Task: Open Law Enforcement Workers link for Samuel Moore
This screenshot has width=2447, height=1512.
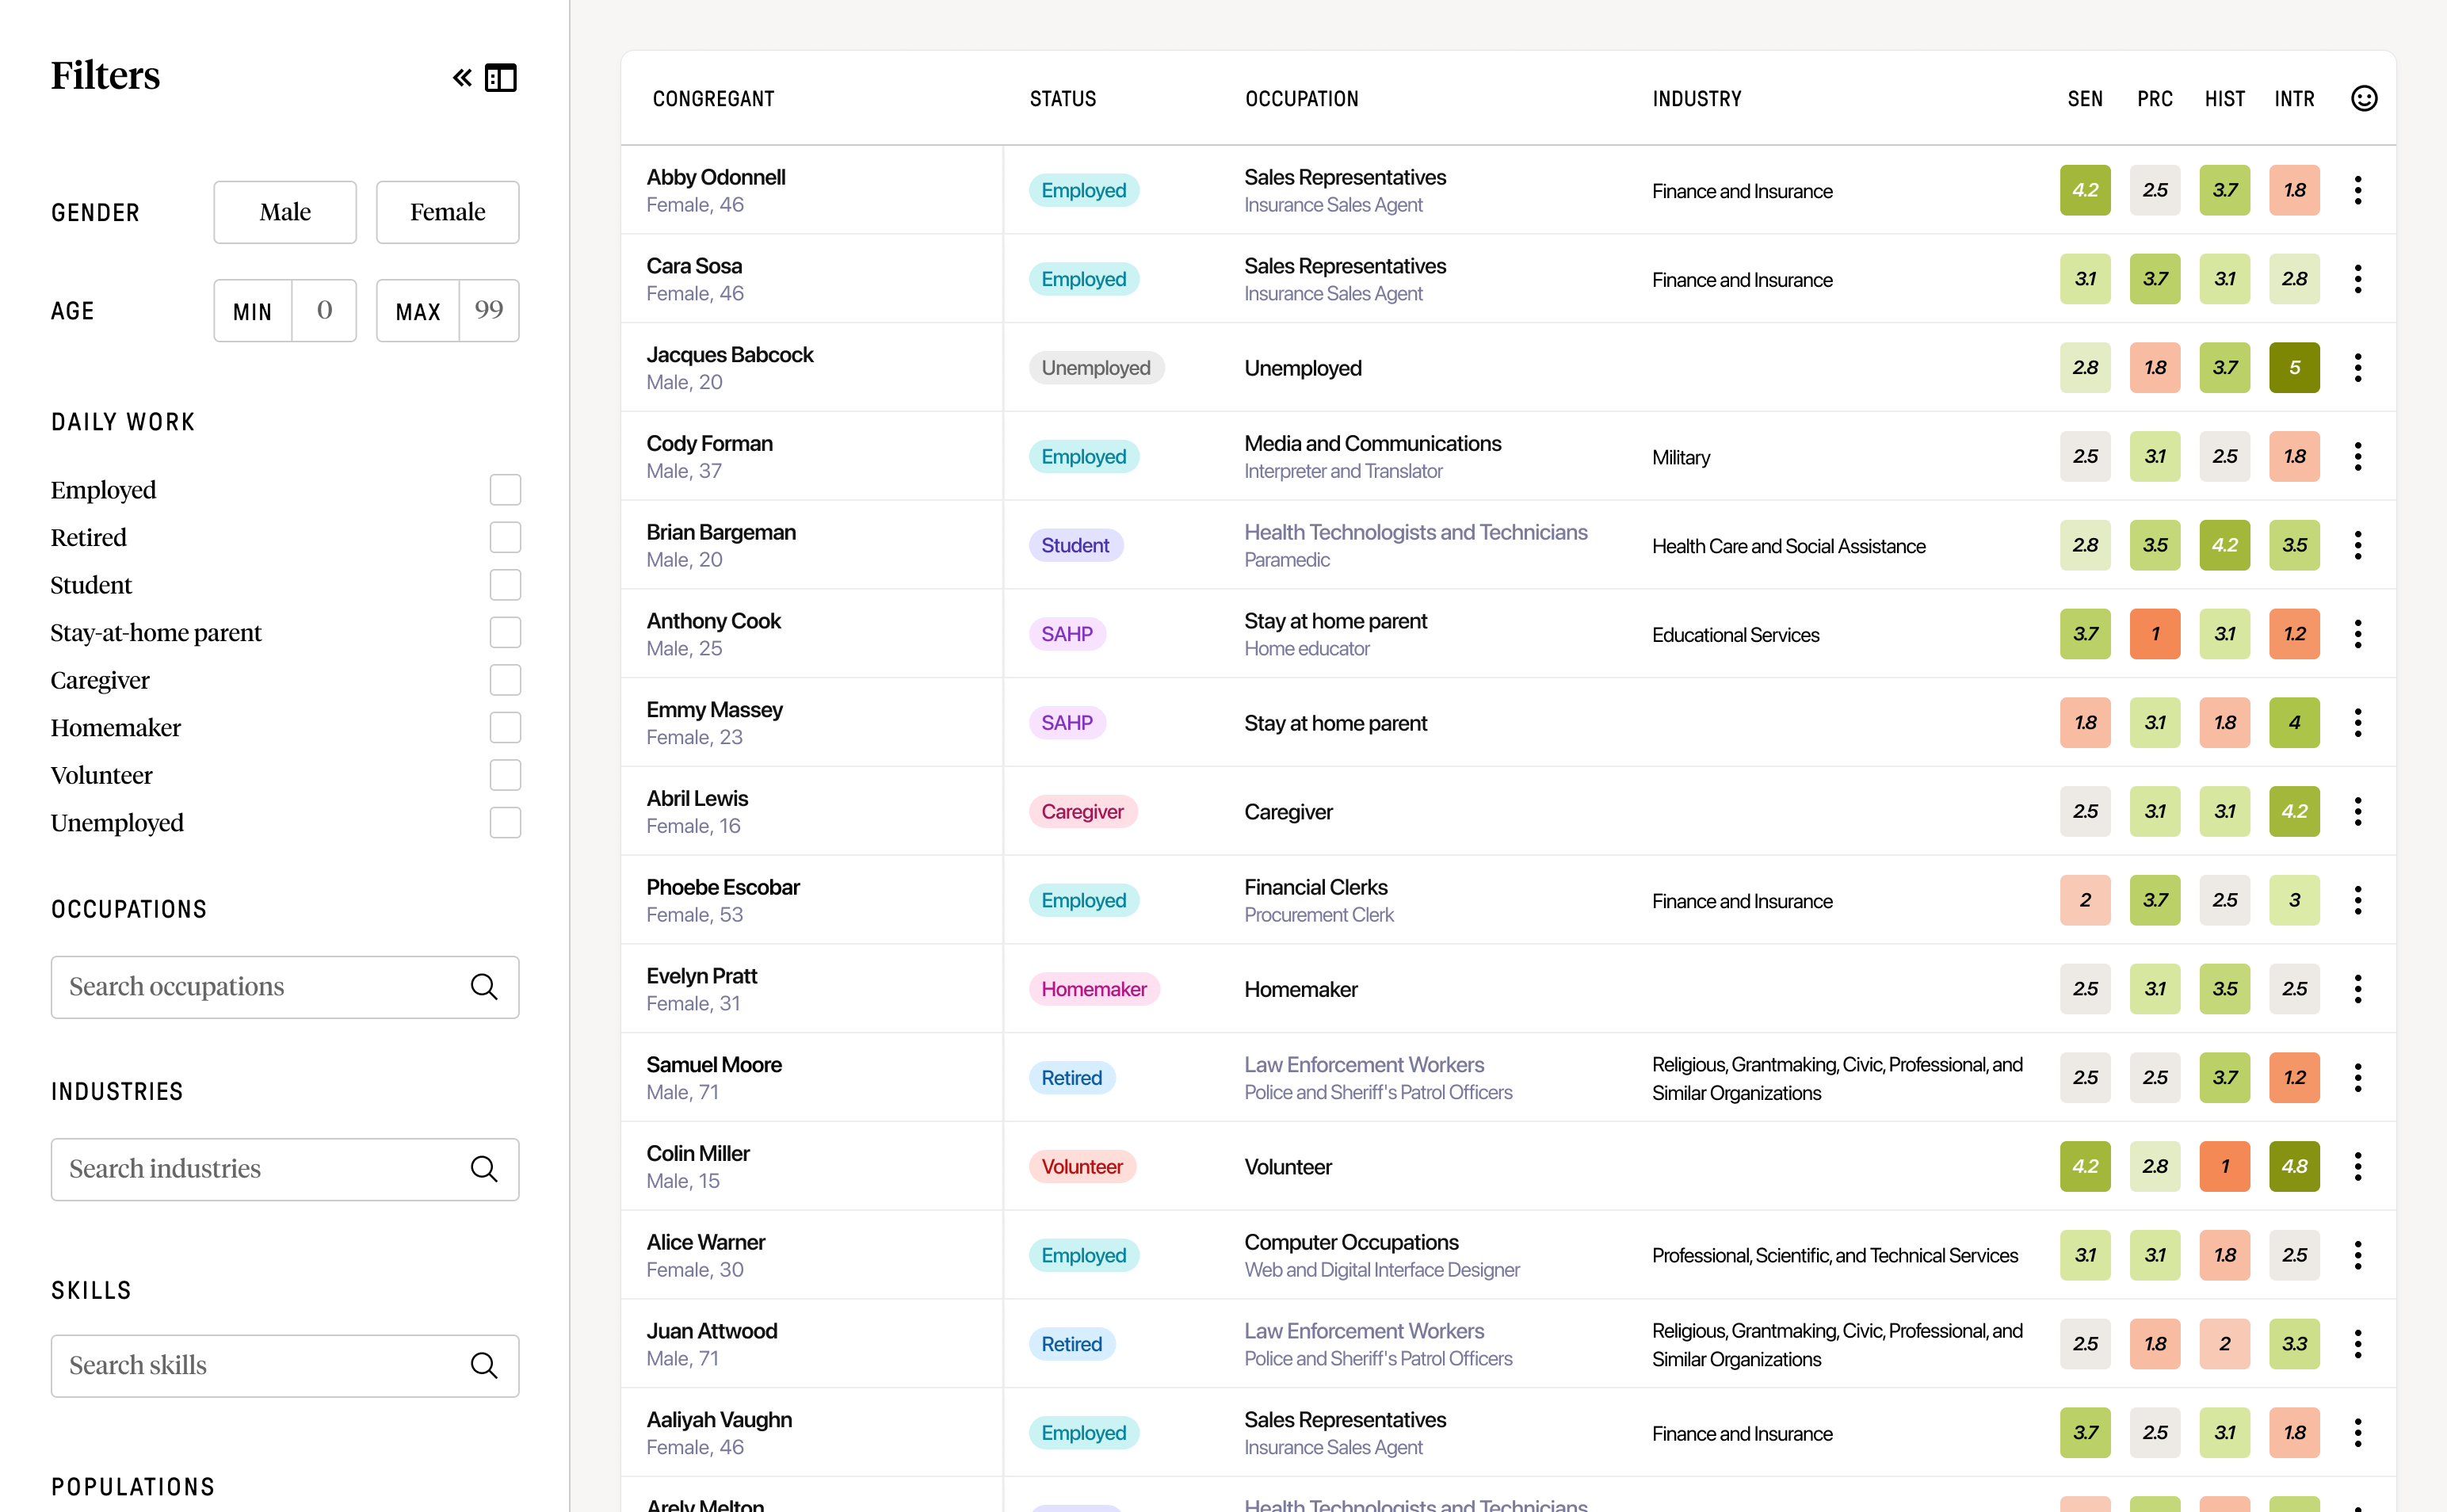Action: pyautogui.click(x=1364, y=1065)
